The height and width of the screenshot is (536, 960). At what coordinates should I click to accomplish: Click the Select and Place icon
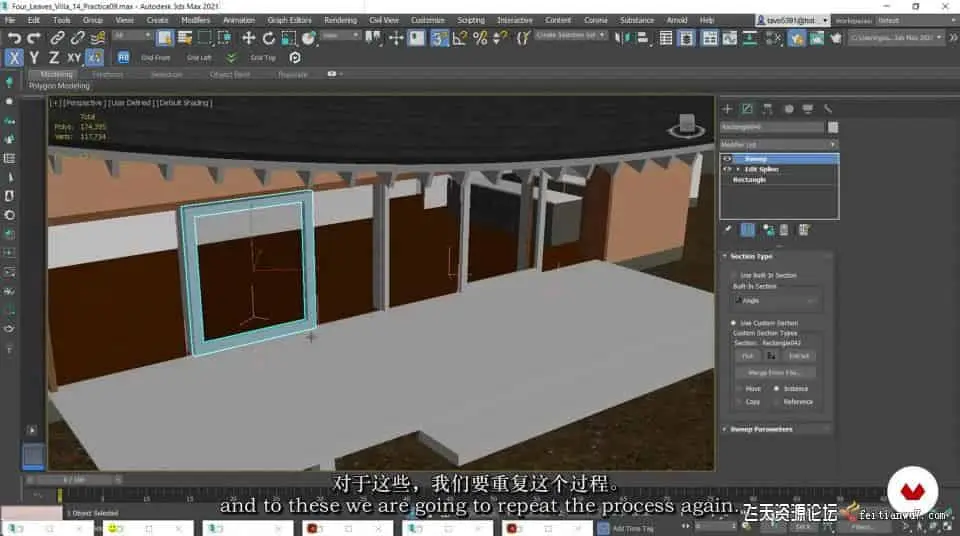[x=309, y=38]
